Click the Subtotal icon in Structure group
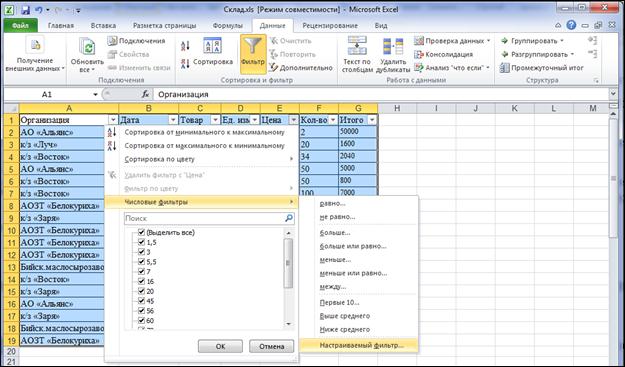Viewport: 625px width, 367px height. [x=505, y=68]
